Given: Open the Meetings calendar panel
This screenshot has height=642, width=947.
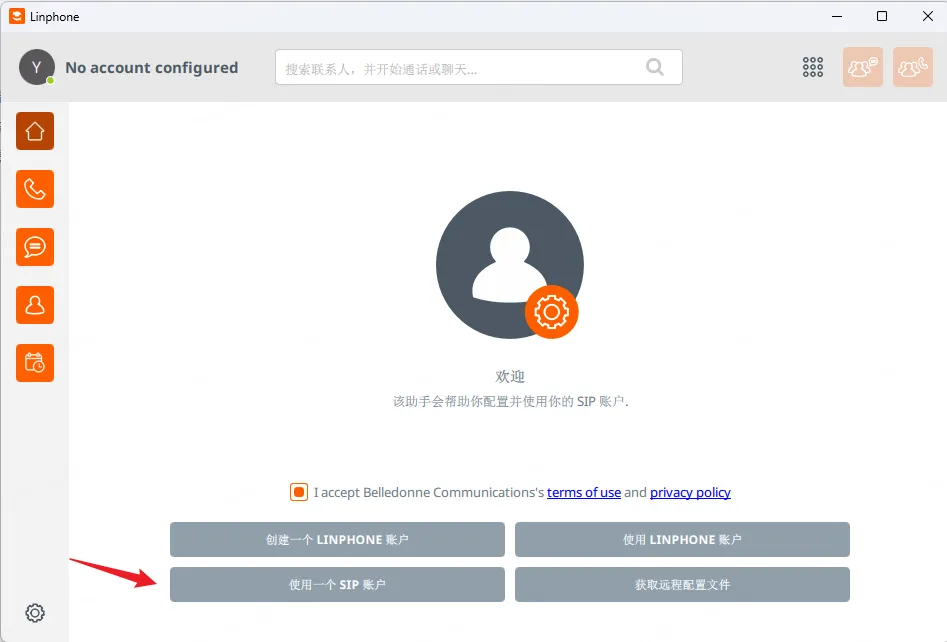Looking at the screenshot, I should coord(35,363).
